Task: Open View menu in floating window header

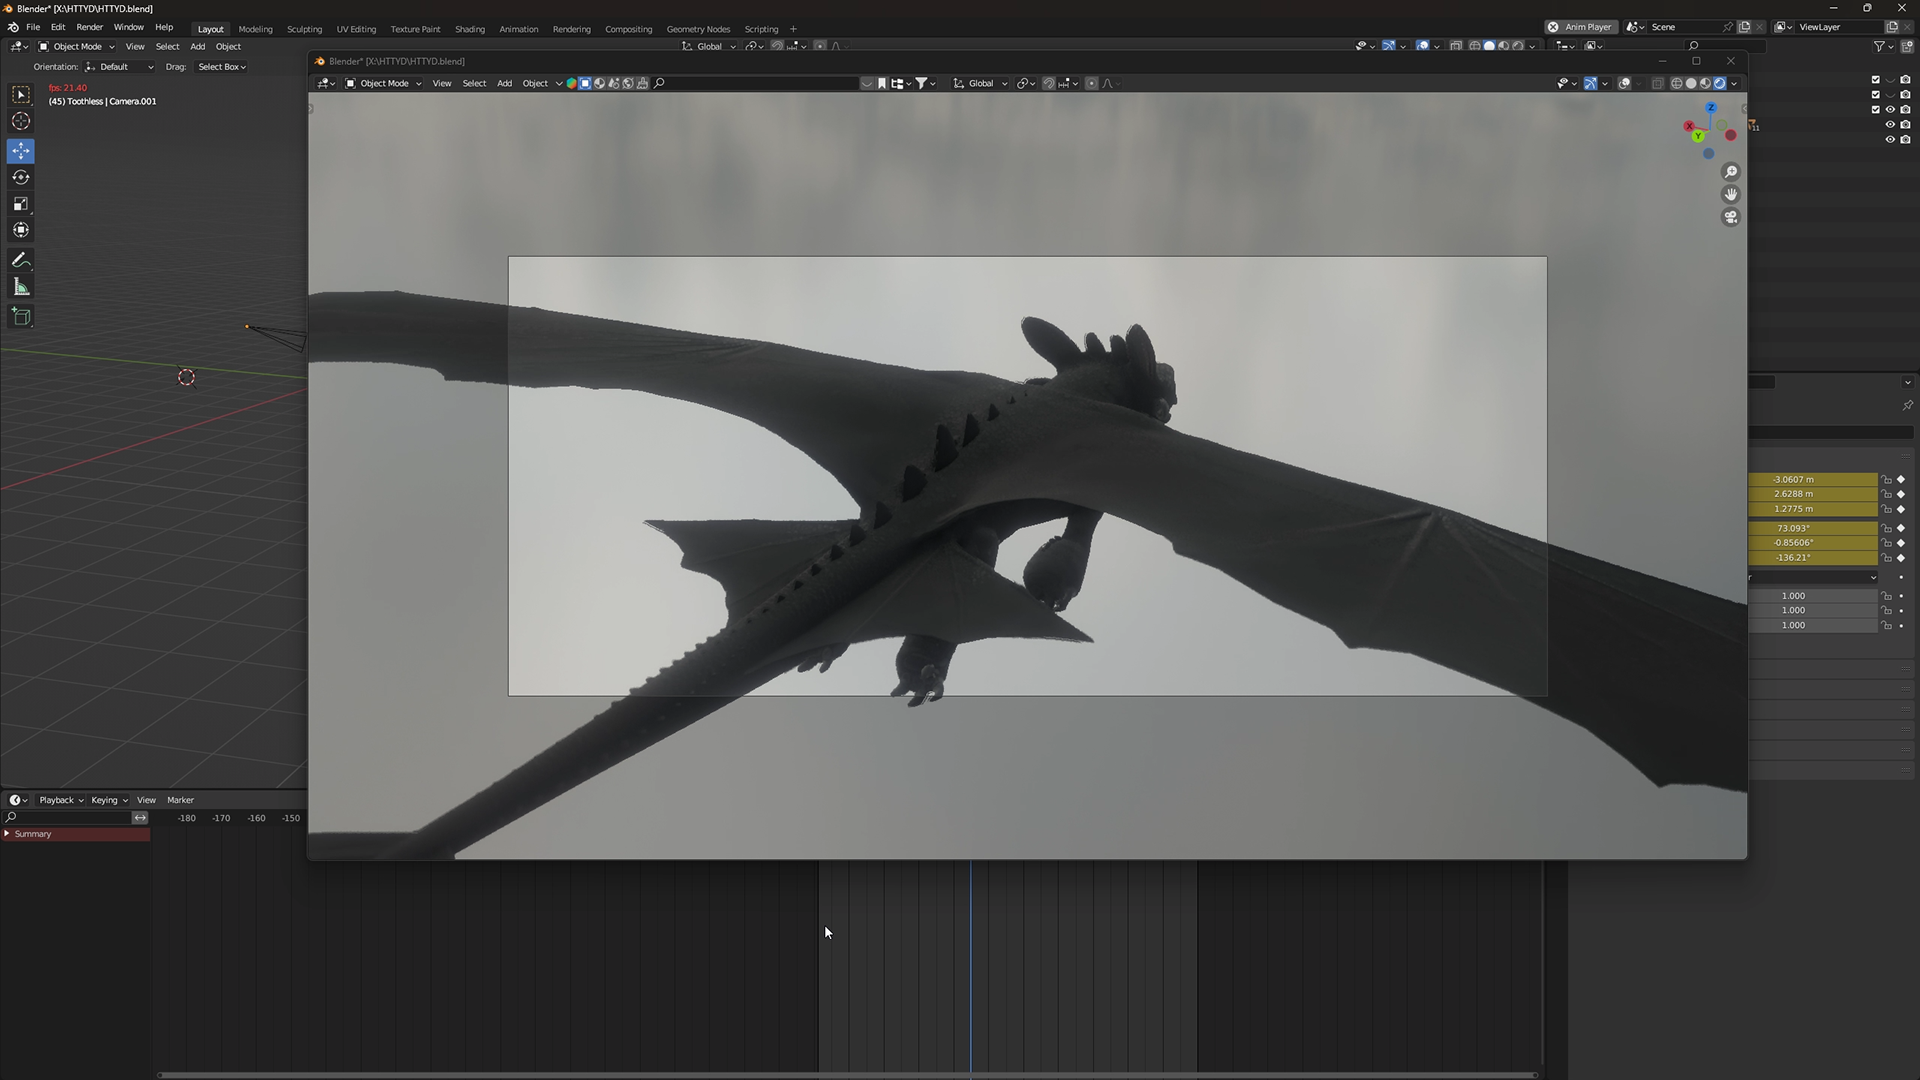Action: (441, 83)
